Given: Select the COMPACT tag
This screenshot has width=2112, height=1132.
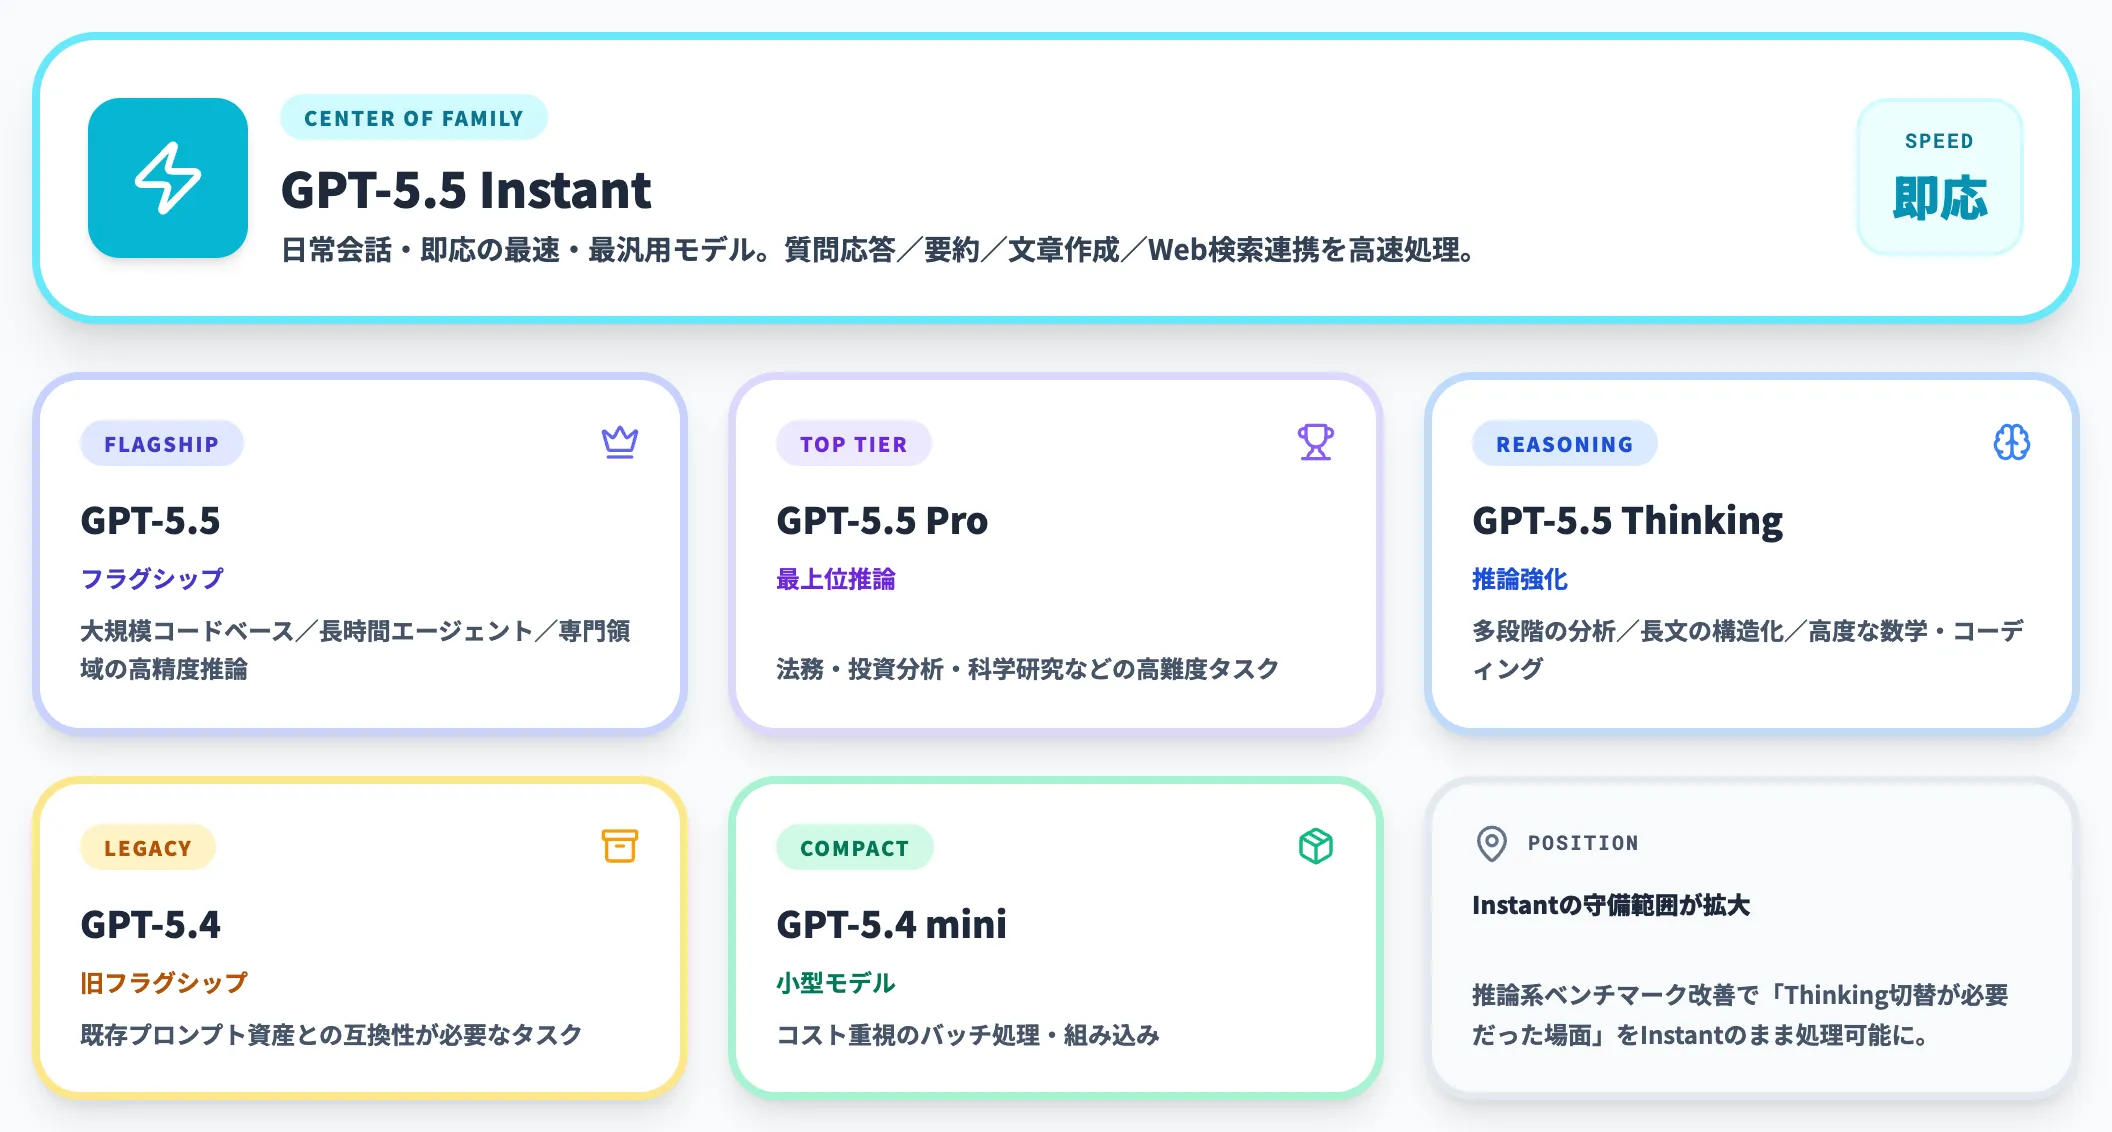Looking at the screenshot, I should tap(855, 848).
